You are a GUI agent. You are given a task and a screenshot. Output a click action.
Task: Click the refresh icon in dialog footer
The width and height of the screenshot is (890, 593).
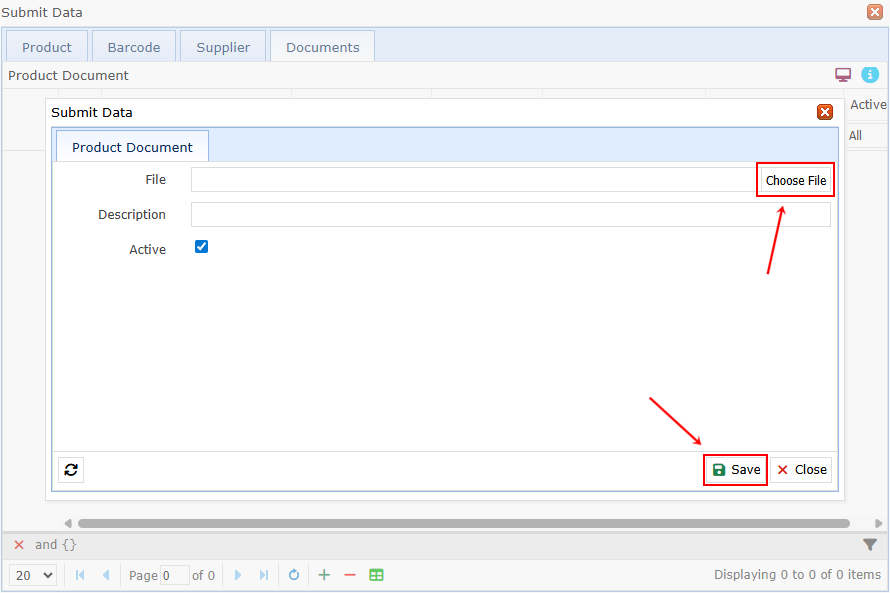click(71, 469)
